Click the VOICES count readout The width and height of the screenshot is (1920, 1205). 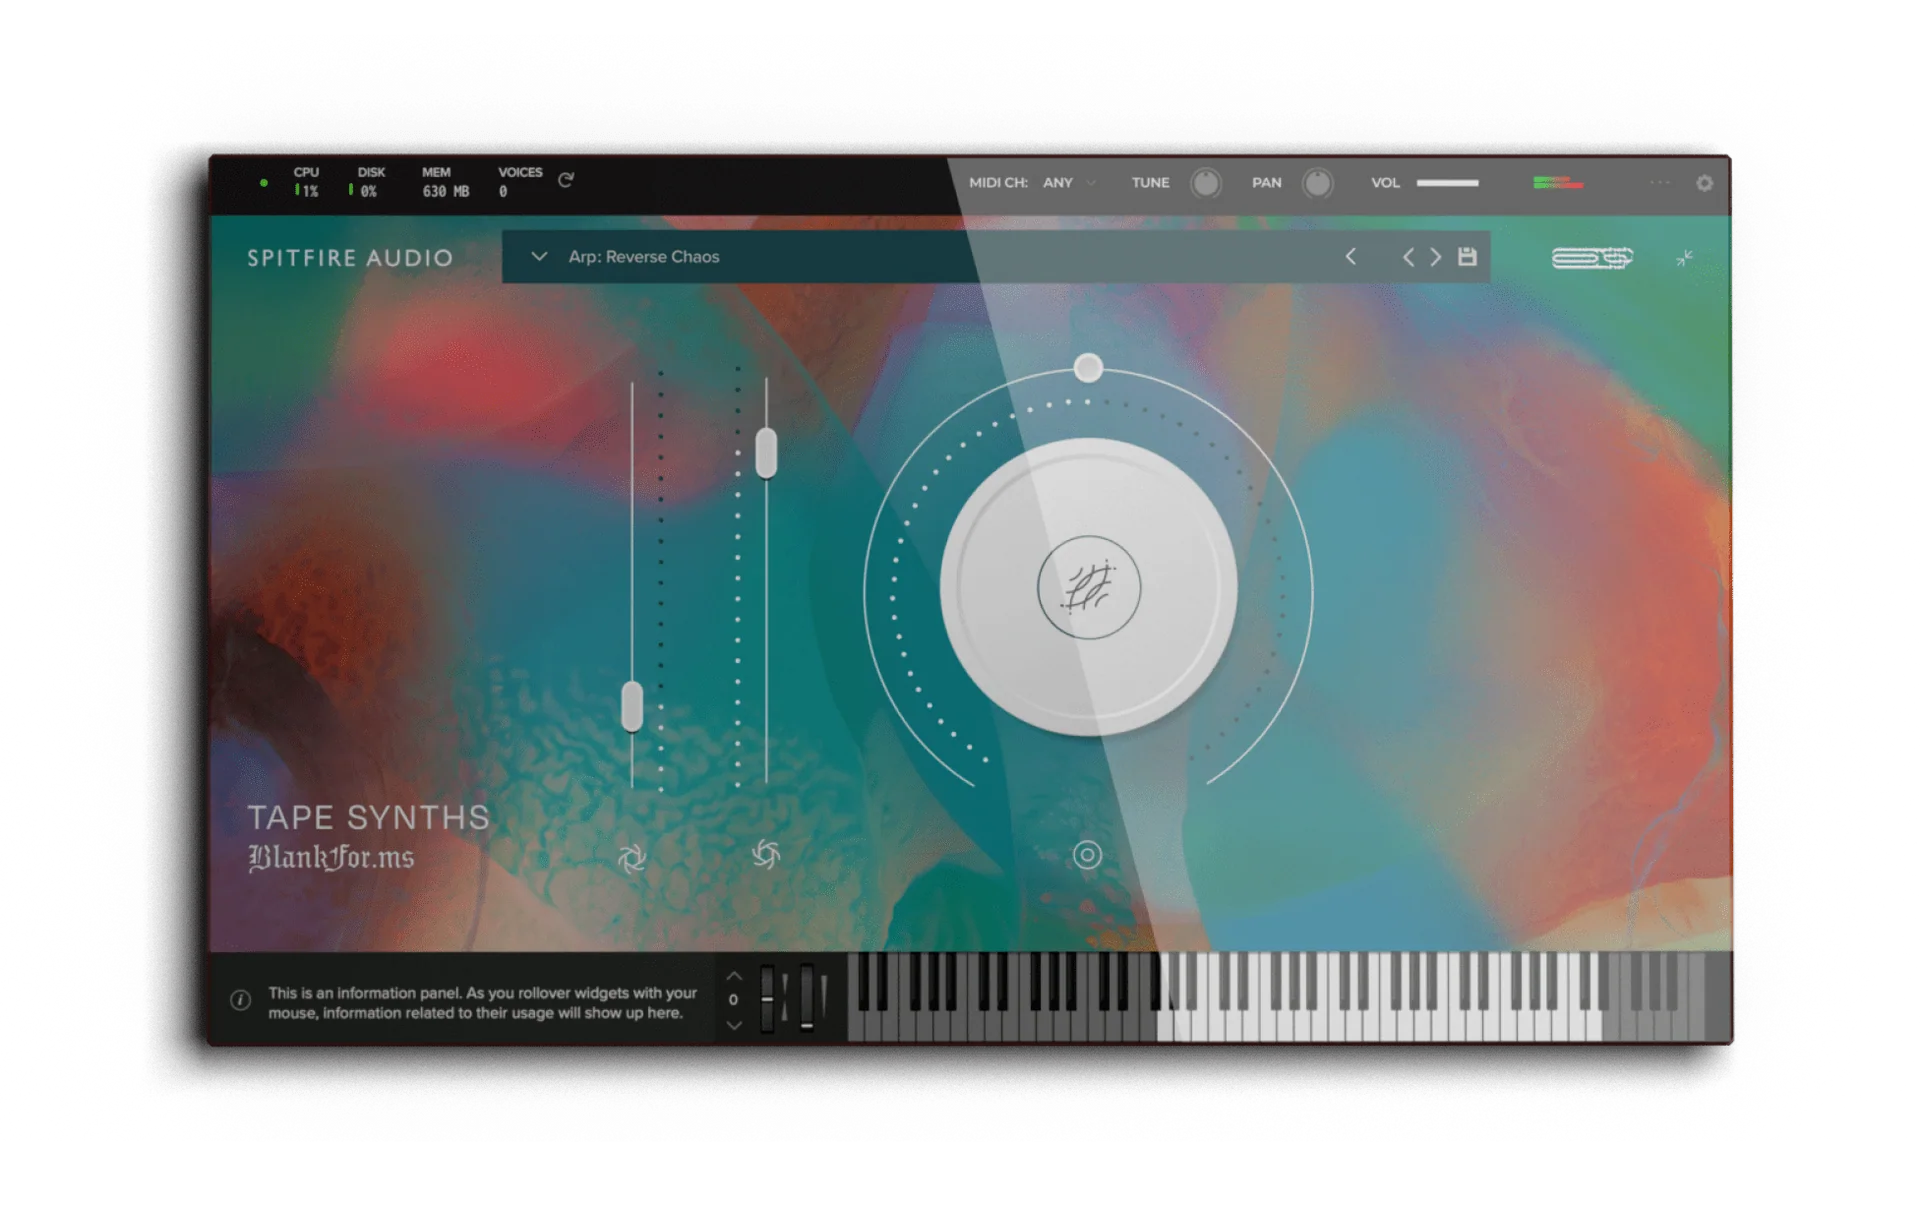tap(520, 182)
